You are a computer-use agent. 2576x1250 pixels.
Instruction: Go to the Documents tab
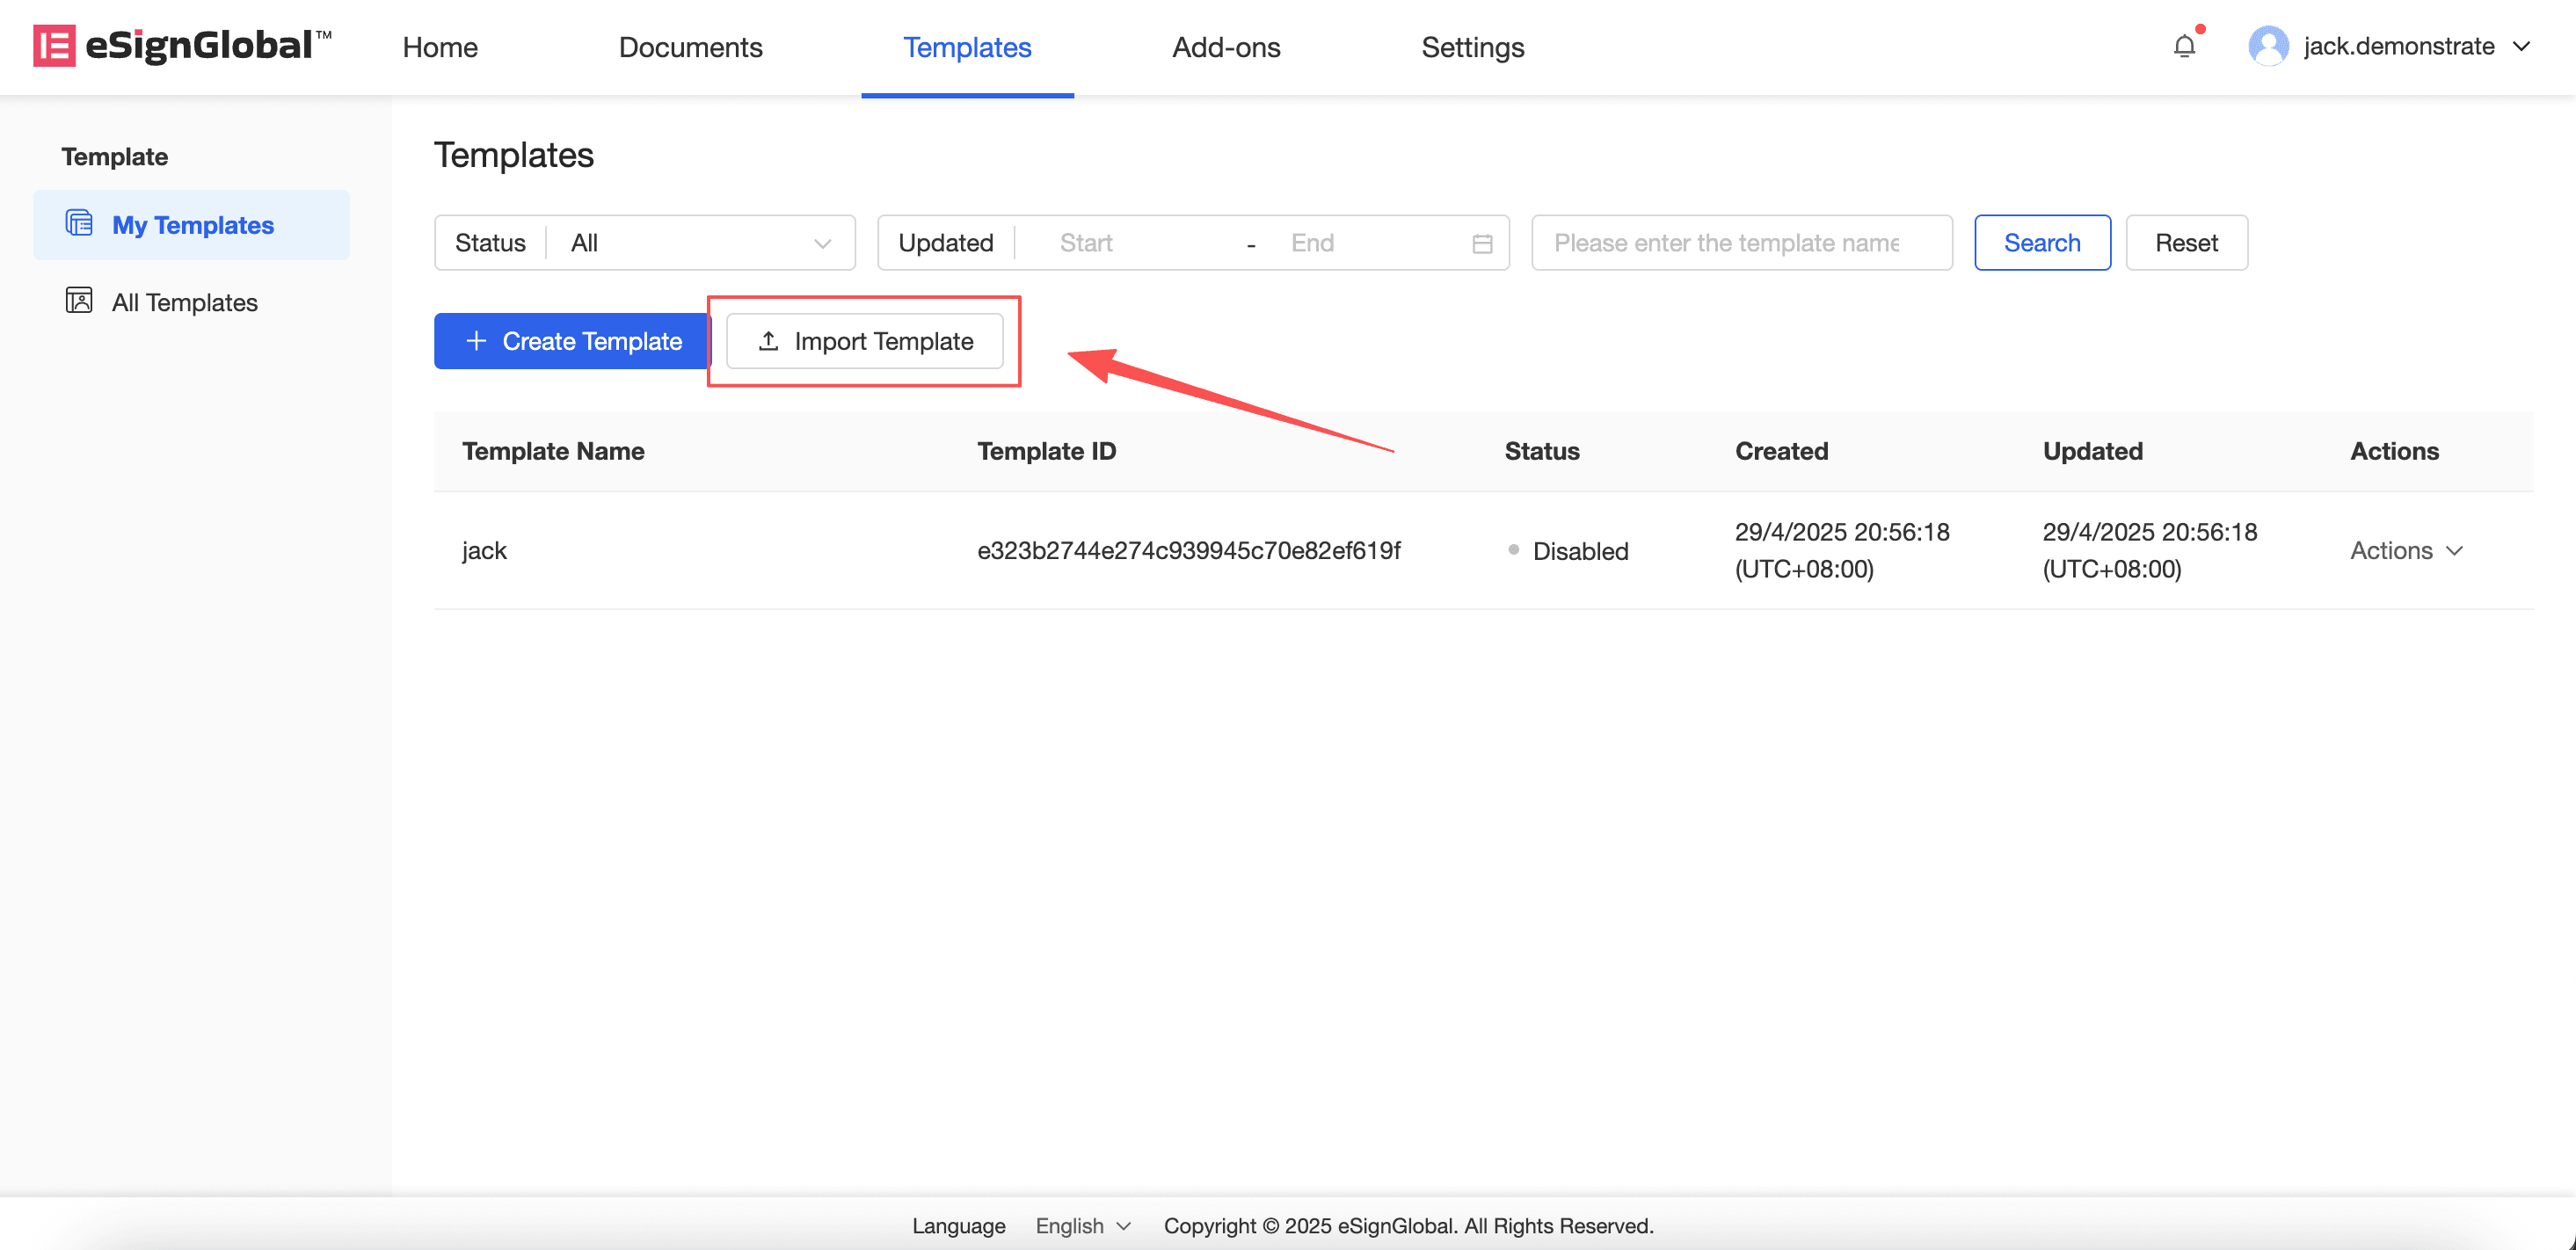pyautogui.click(x=690, y=47)
